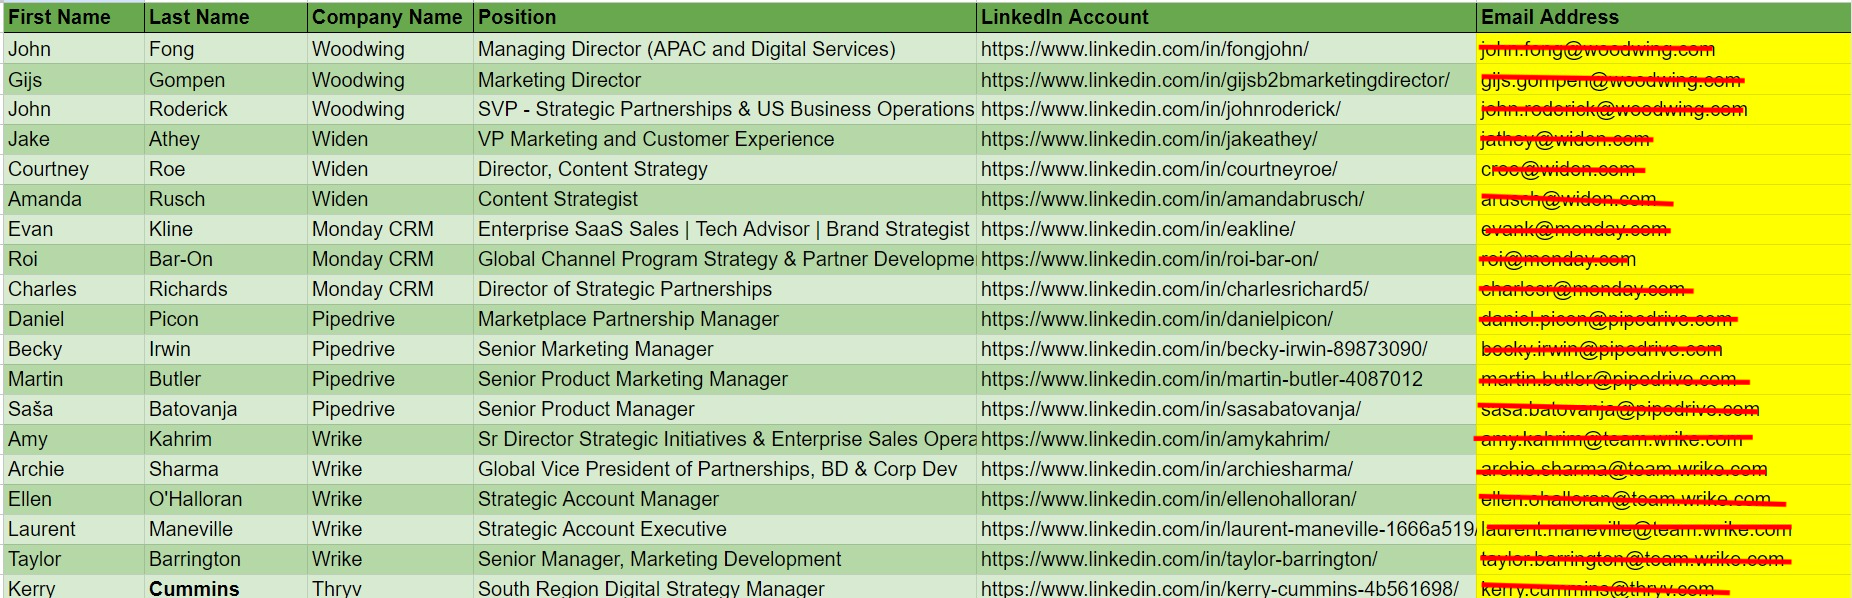
Task: Open Courtney Roe's LinkedIn link
Action: pos(1158,169)
